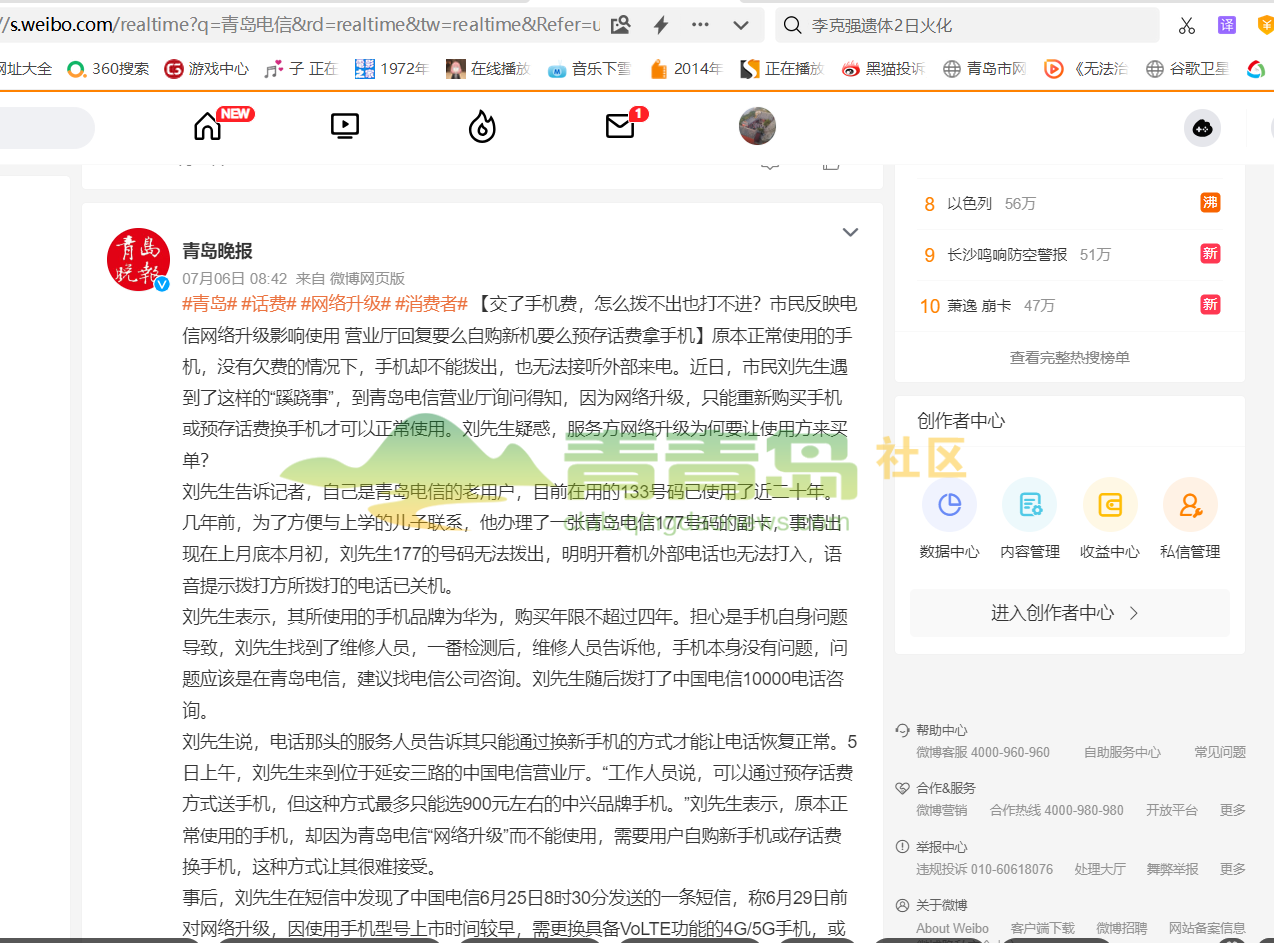The height and width of the screenshot is (943, 1274).
Task: Open 关于微博 footer link
Action: tap(941, 905)
